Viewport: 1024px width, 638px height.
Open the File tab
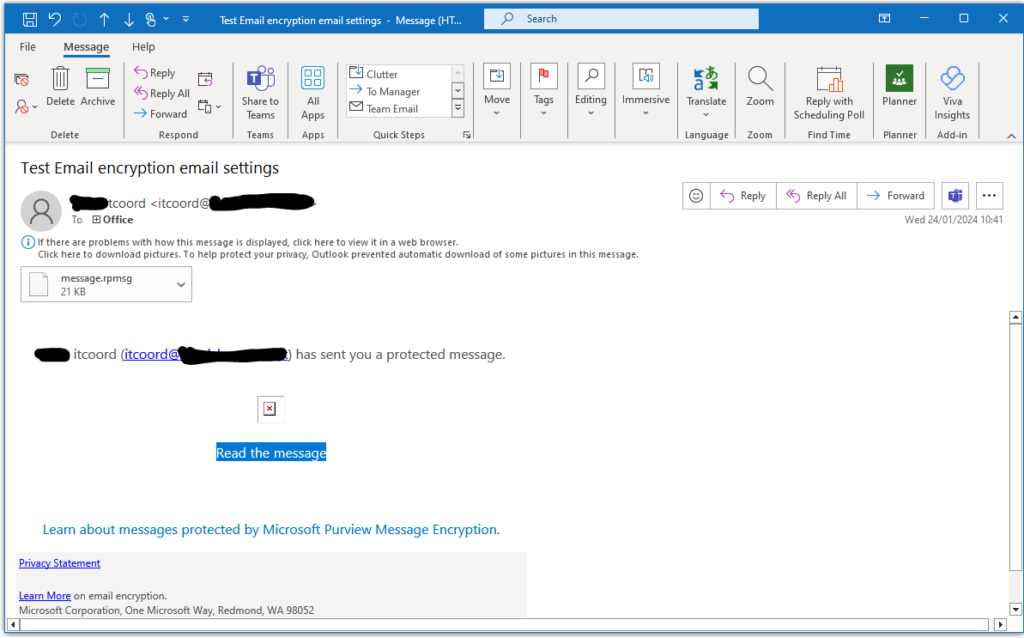[27, 47]
